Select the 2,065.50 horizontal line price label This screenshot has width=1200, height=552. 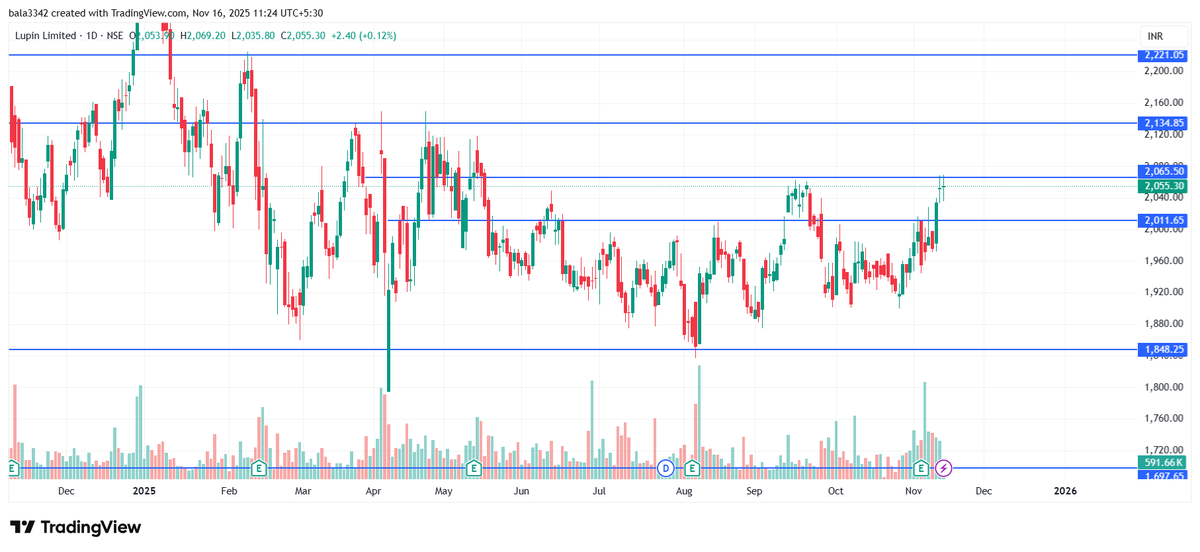pos(1163,172)
